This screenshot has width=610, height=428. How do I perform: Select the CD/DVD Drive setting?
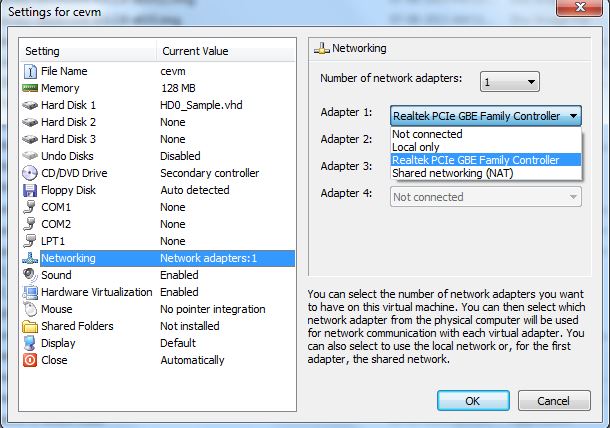tap(158, 173)
